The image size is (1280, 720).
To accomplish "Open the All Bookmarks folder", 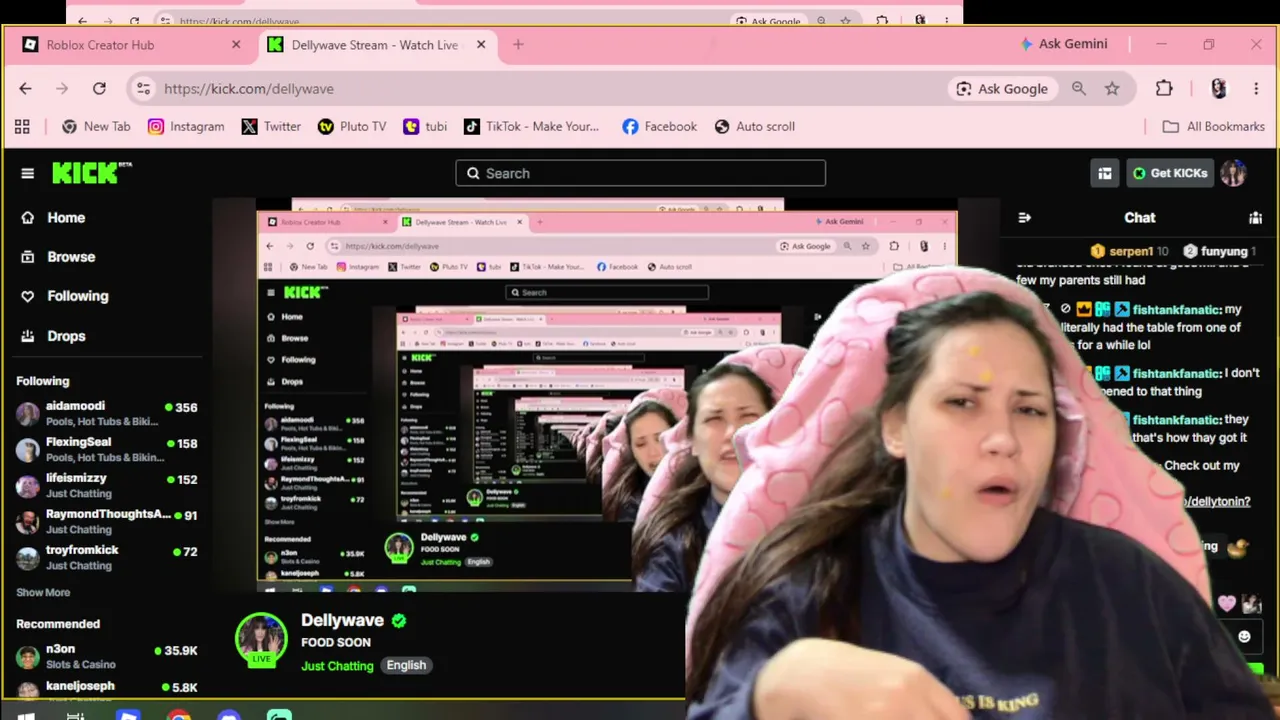I will point(1214,127).
